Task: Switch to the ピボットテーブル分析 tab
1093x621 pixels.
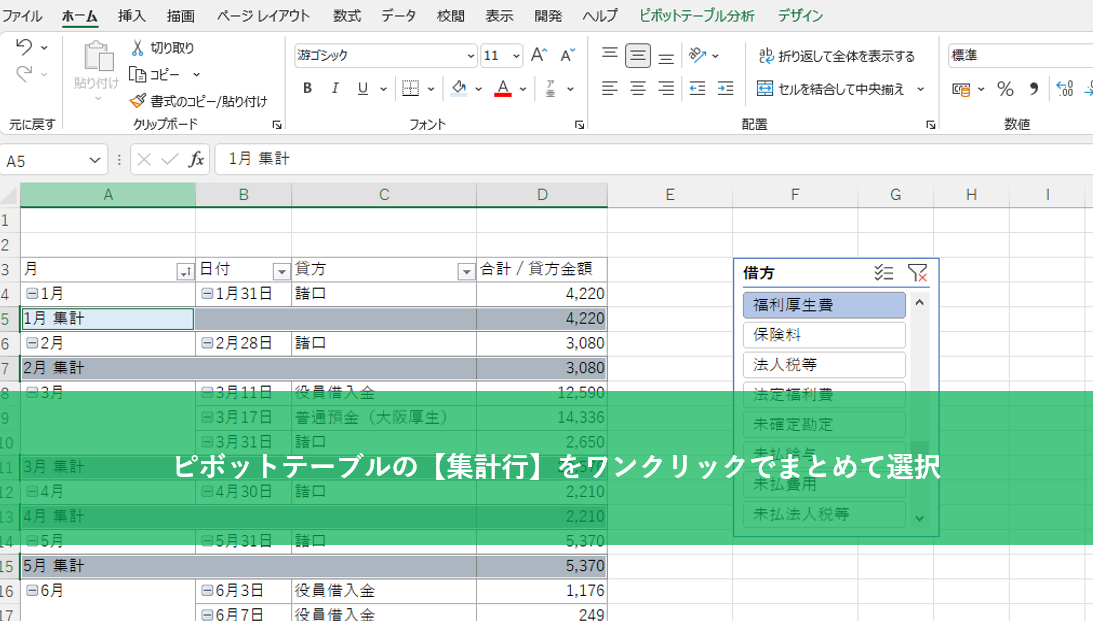Action: pos(697,16)
